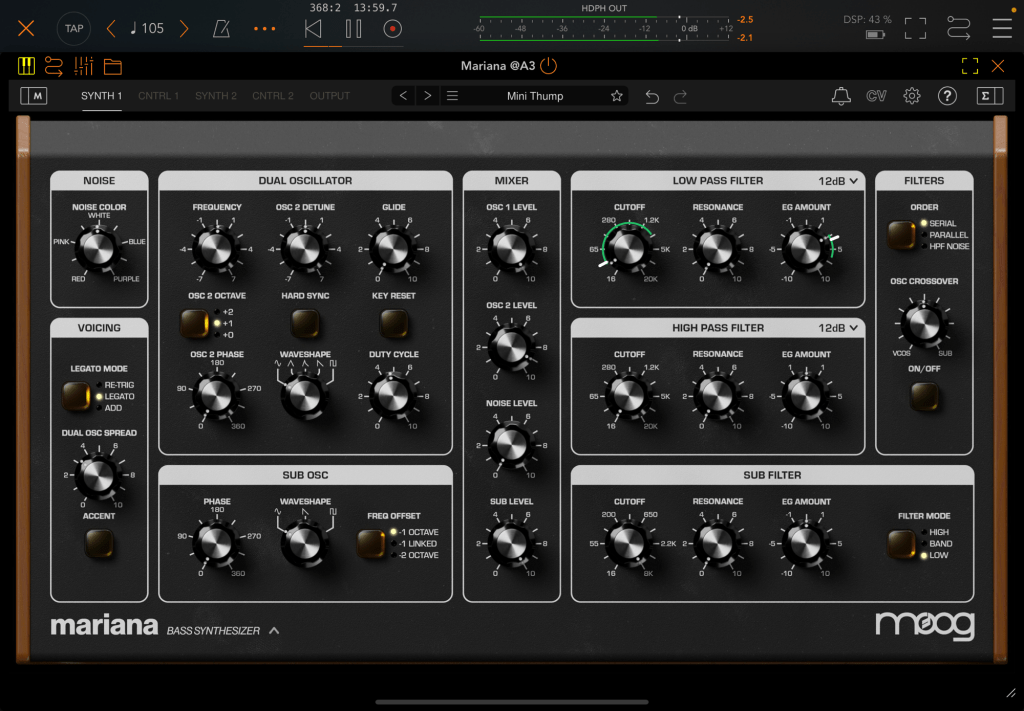Click the Low Pass Filter Cutoff knob
The height and width of the screenshot is (711, 1024).
(629, 246)
